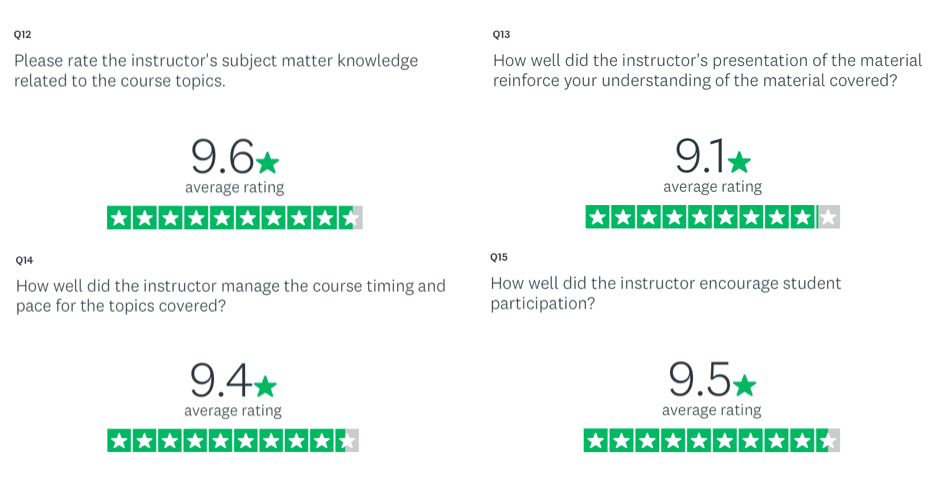
Task: Click the partially filled last star in Q12 bar
Action: [x=351, y=217]
